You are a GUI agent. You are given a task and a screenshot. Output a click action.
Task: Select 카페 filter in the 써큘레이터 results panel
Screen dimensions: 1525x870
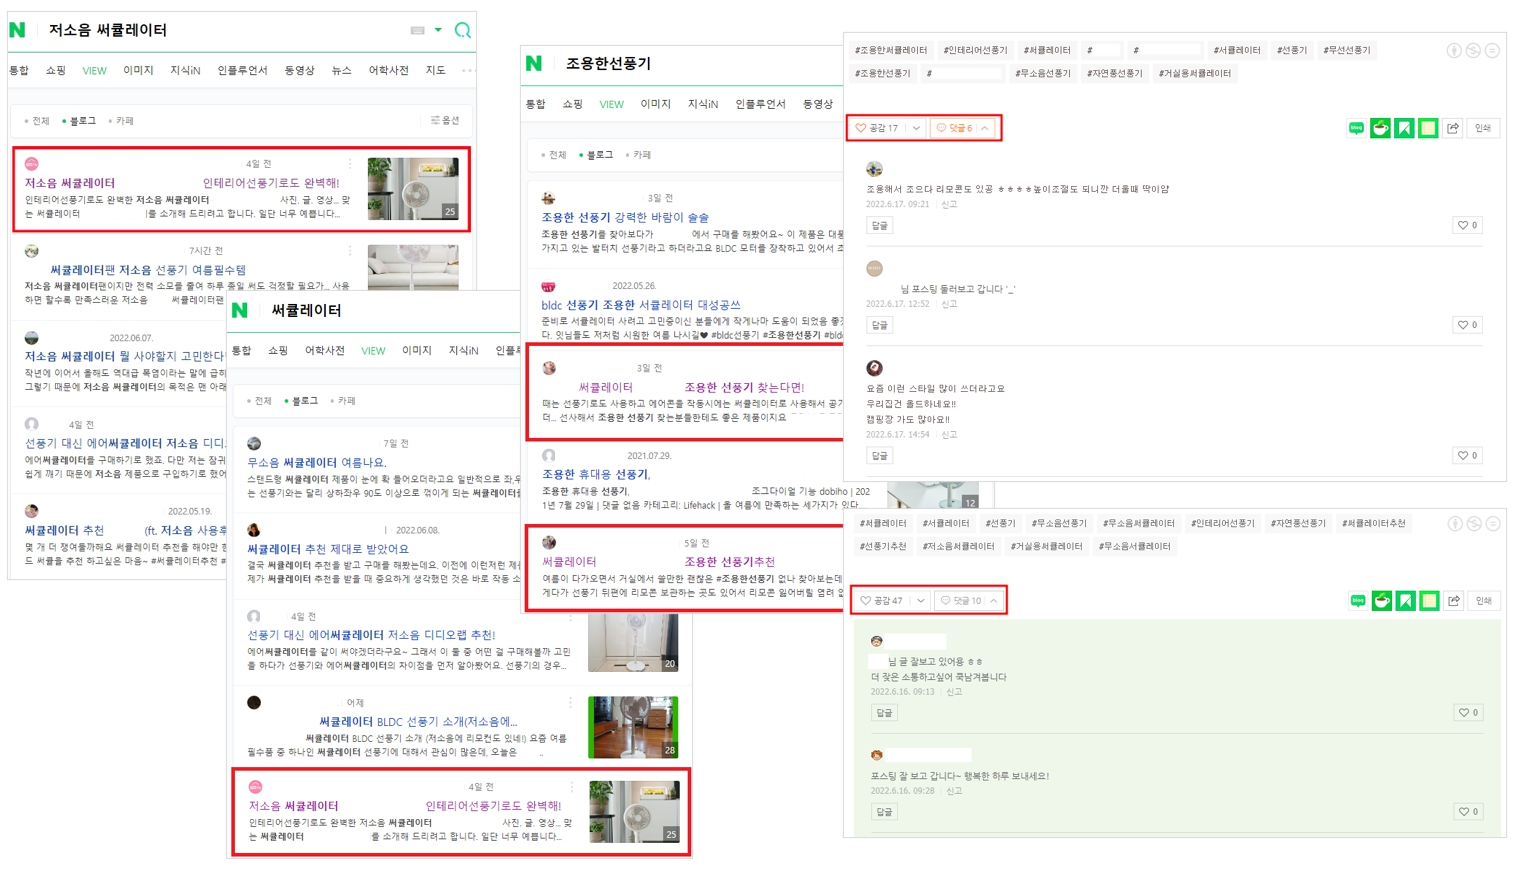click(343, 401)
